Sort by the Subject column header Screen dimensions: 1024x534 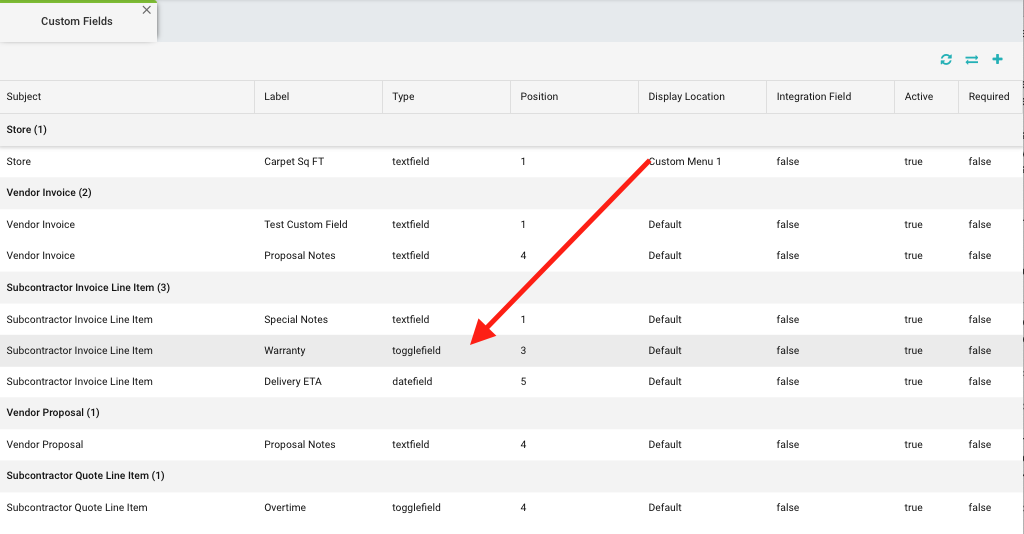point(24,97)
